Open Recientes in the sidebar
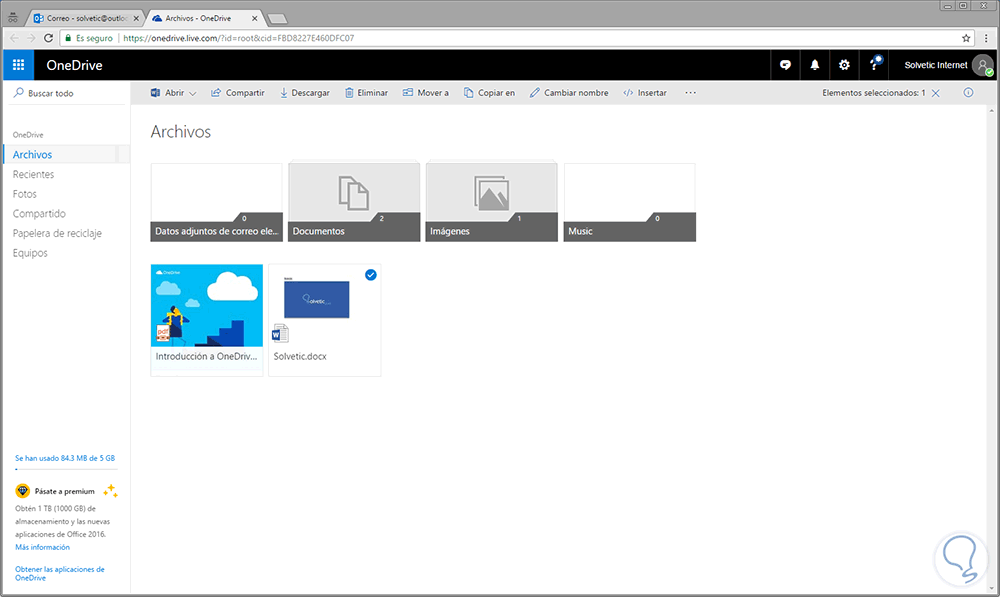The width and height of the screenshot is (1000, 597). (33, 174)
